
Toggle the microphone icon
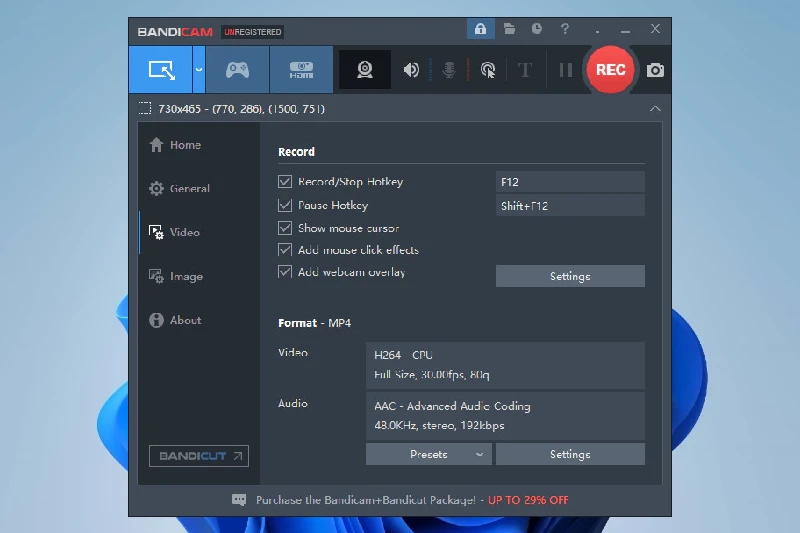pyautogui.click(x=449, y=70)
